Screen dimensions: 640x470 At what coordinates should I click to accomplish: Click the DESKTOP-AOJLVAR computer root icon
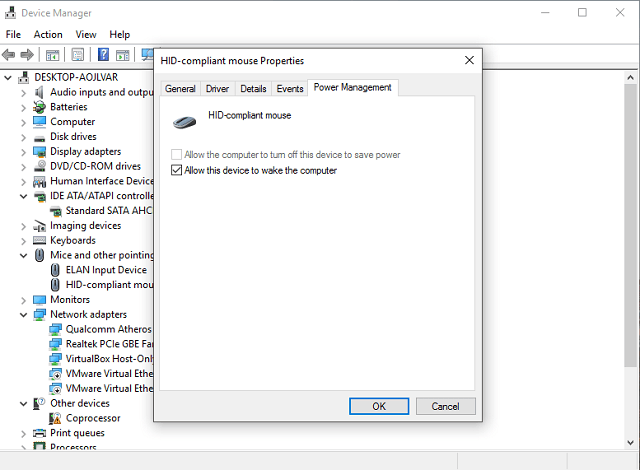(x=24, y=78)
